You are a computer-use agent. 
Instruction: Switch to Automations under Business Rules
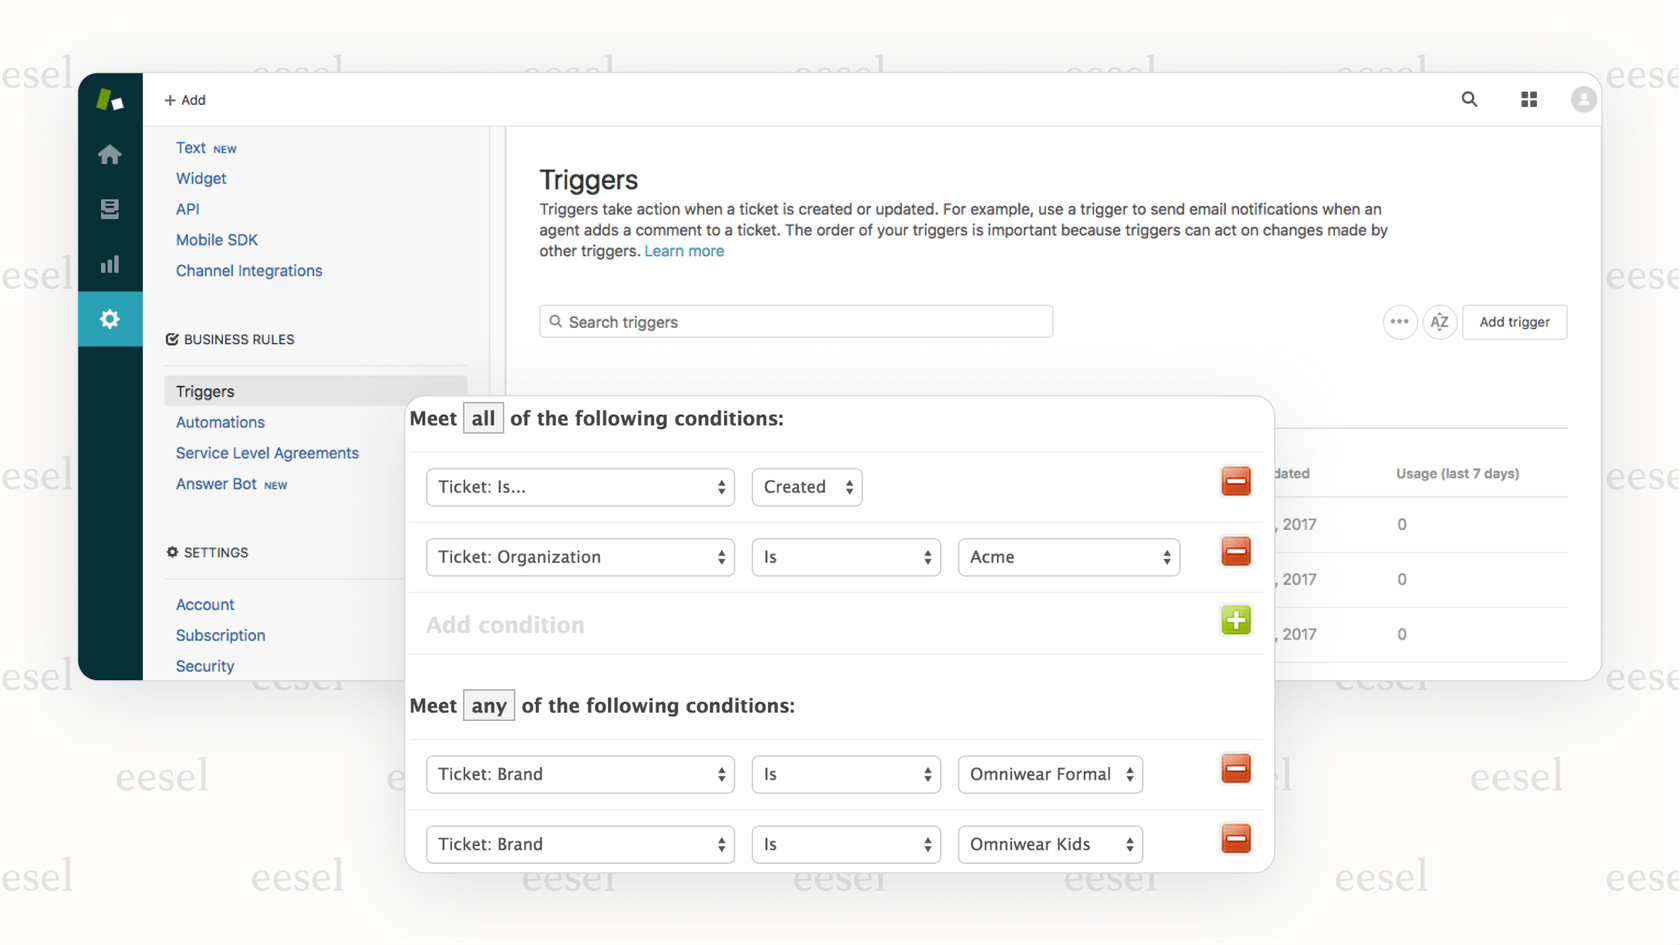[220, 422]
